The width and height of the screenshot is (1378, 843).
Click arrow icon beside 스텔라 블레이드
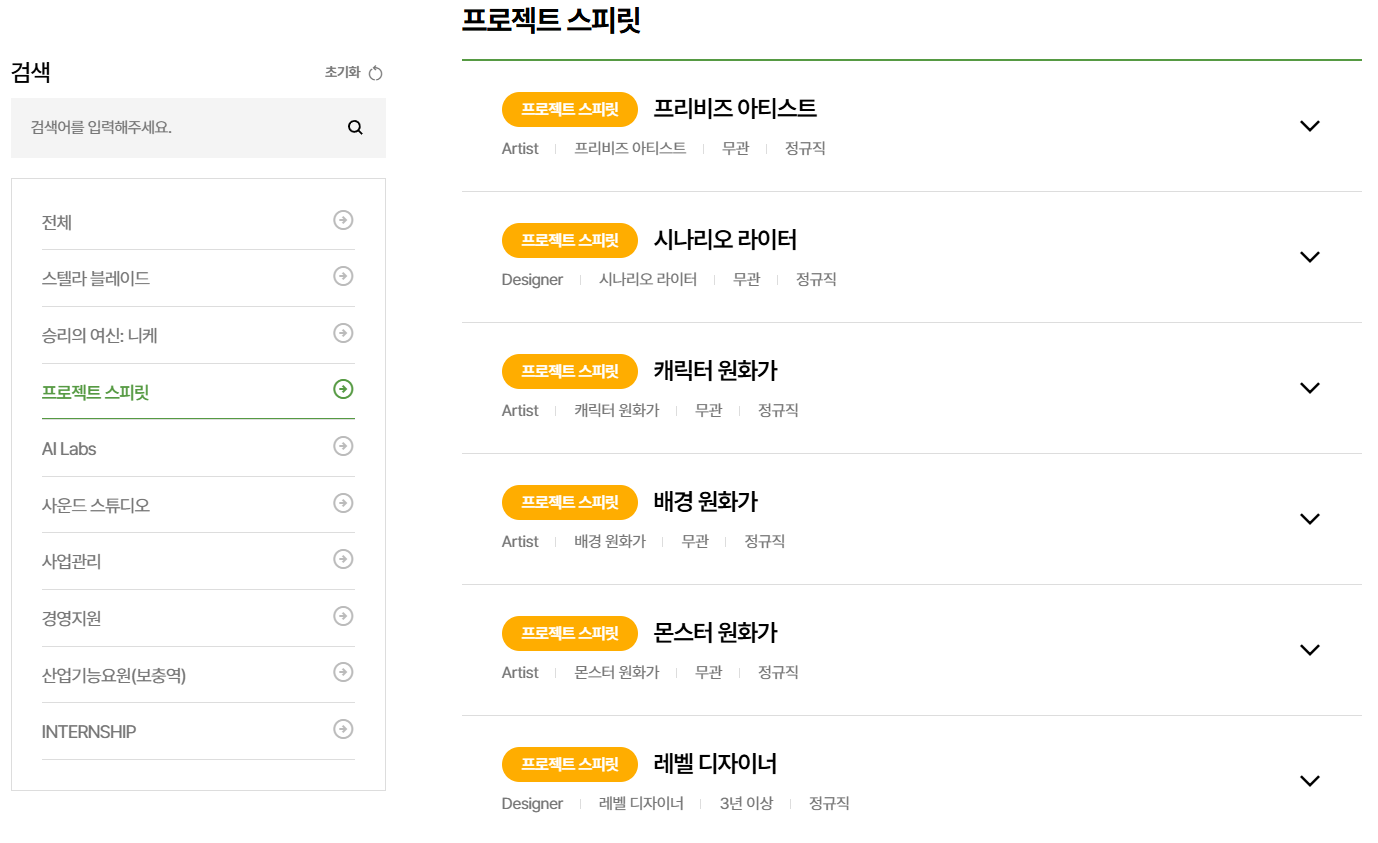pos(343,276)
